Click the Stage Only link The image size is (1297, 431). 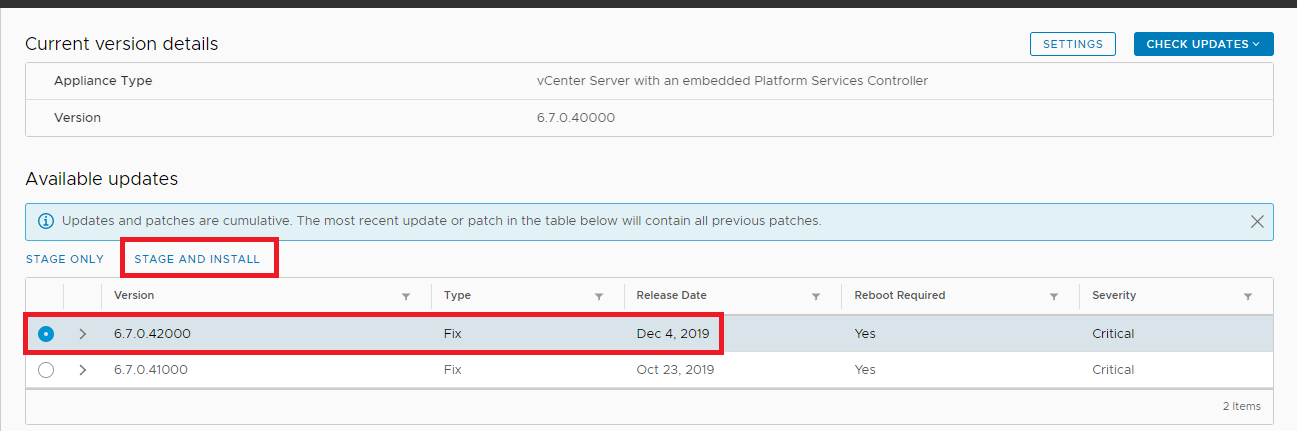(x=65, y=259)
